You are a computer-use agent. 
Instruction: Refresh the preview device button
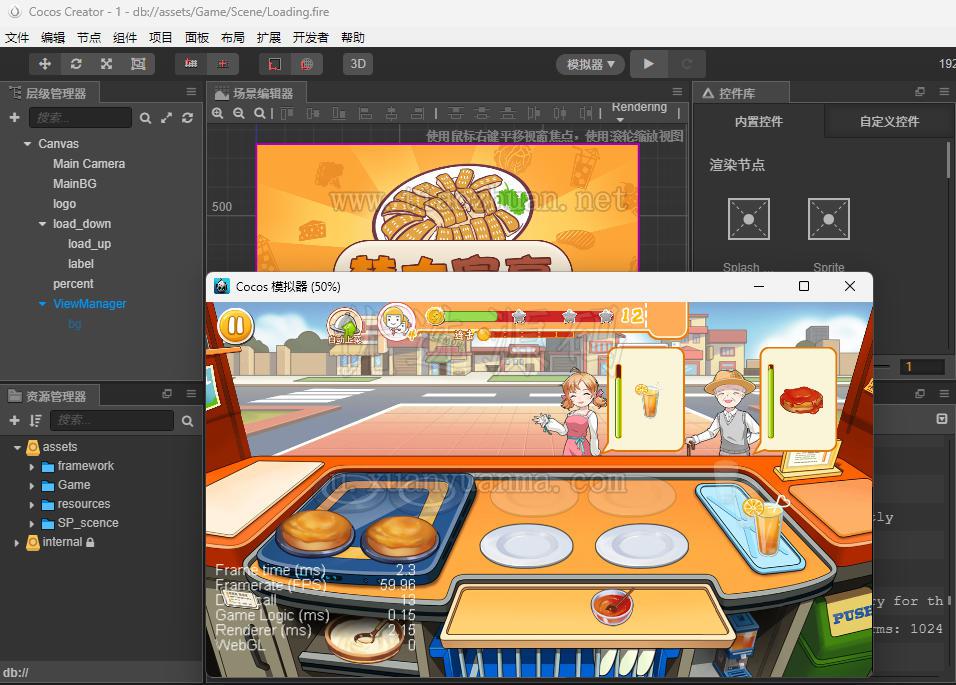pos(687,64)
